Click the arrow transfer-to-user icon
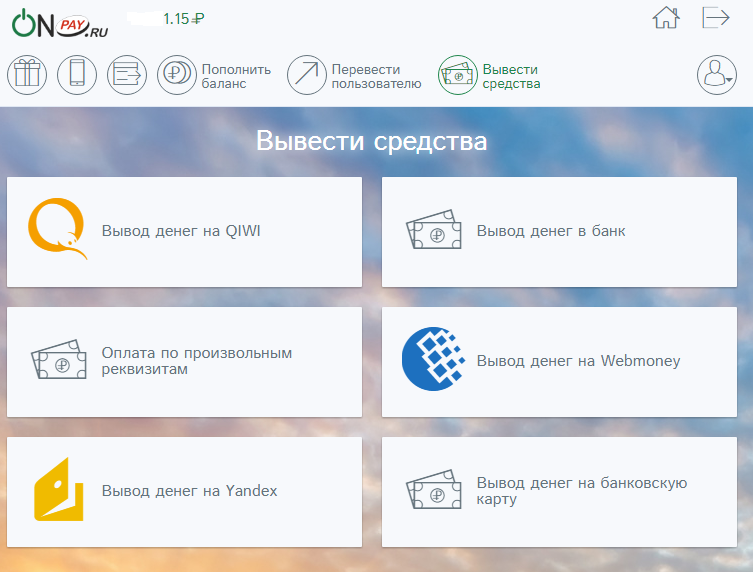The width and height of the screenshot is (753, 572). point(307,75)
